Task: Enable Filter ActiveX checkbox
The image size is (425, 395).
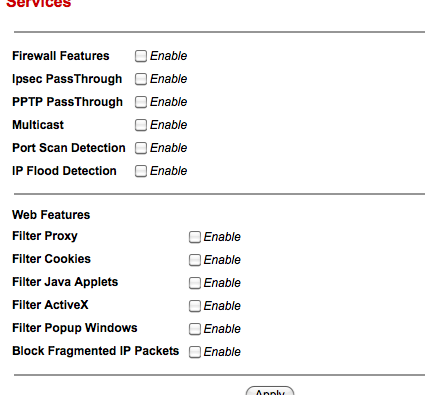Action: point(195,306)
